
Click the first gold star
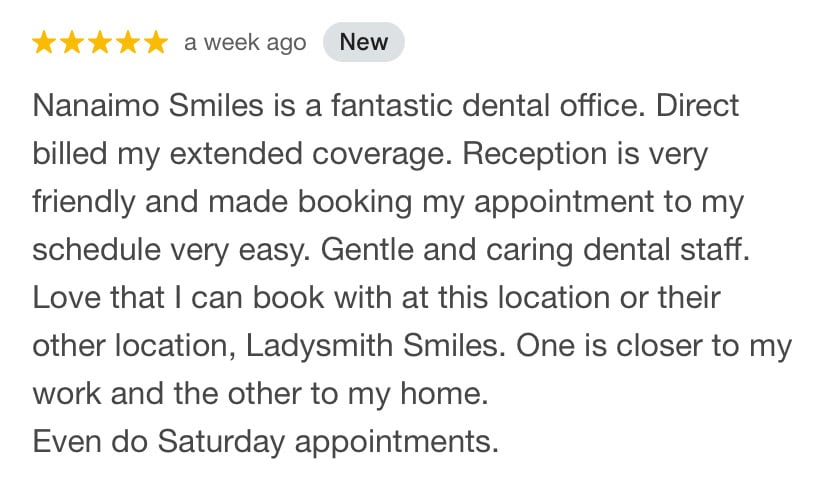(x=45, y=43)
